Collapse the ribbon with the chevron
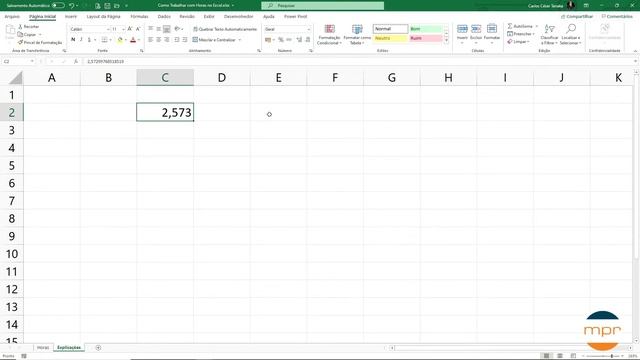Image resolution: width=640 pixels, height=360 pixels. [635, 51]
